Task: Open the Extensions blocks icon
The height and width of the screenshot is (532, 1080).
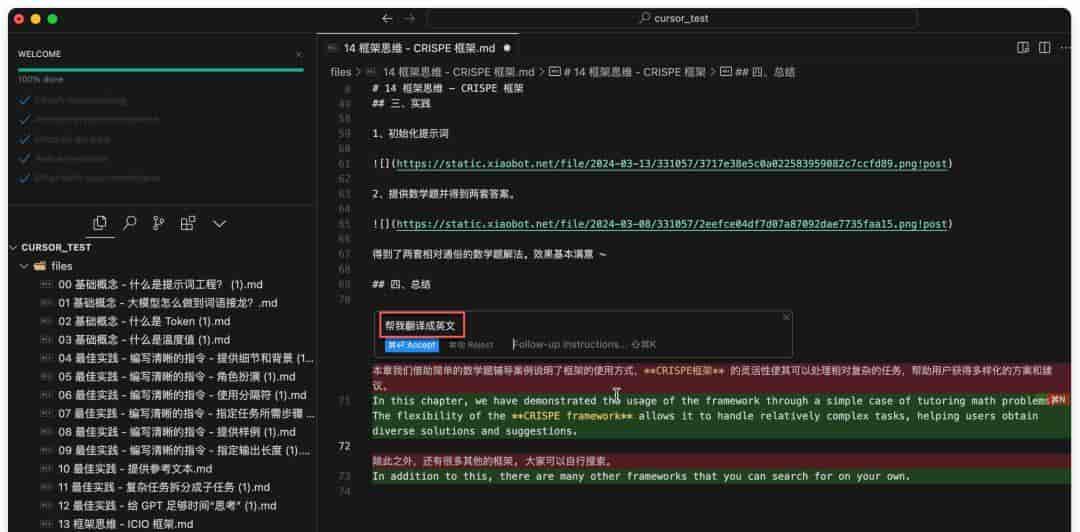Action: tap(188, 223)
